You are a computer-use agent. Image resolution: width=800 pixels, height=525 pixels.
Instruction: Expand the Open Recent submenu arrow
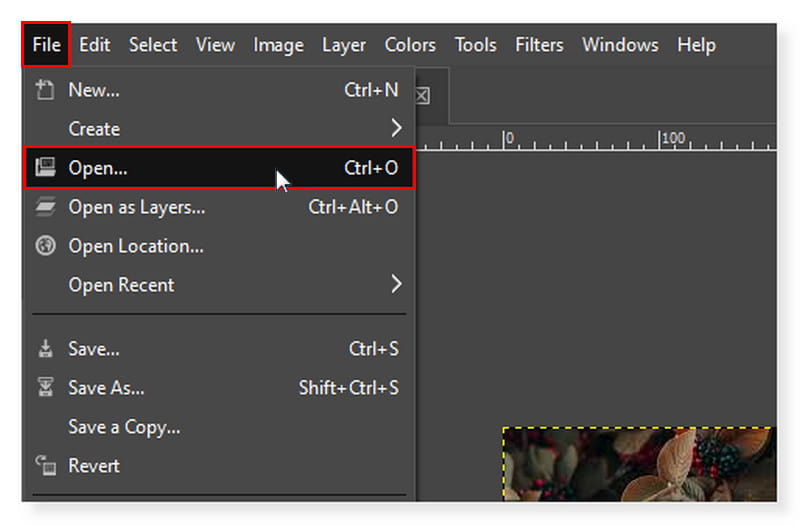coord(396,285)
